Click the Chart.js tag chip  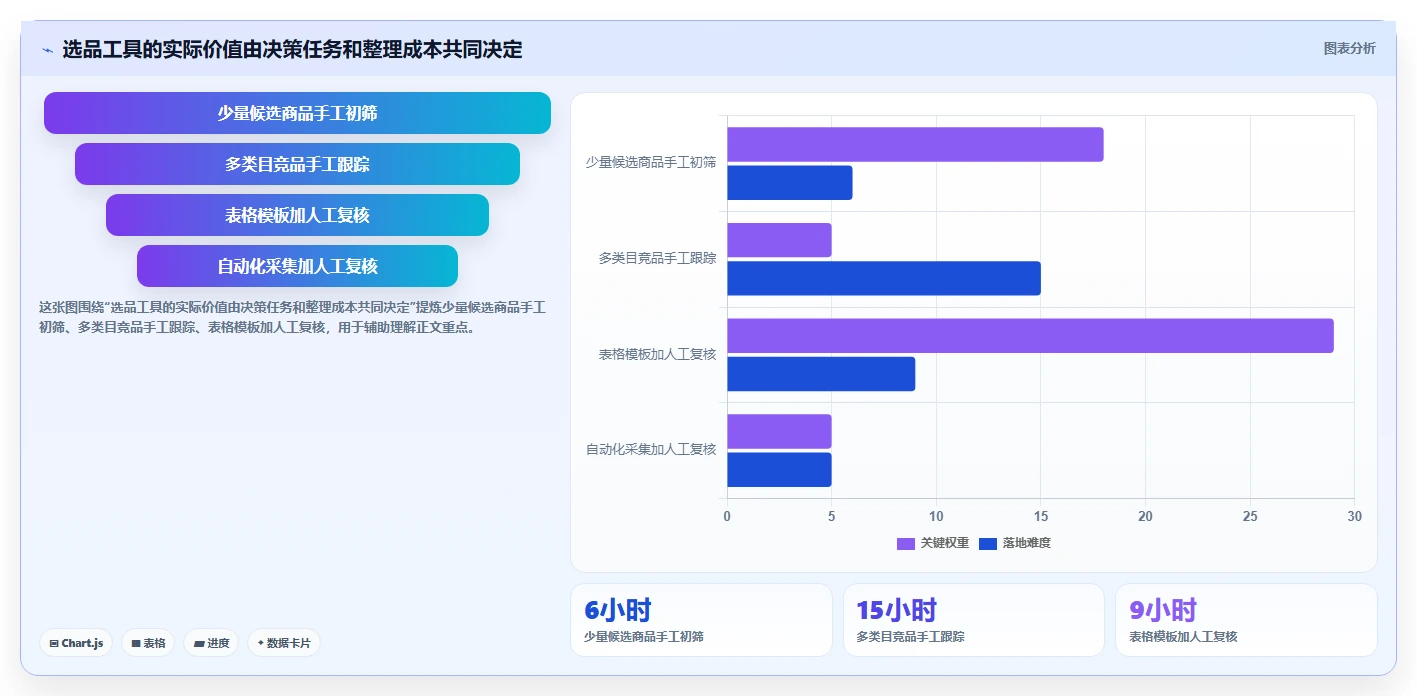point(76,643)
